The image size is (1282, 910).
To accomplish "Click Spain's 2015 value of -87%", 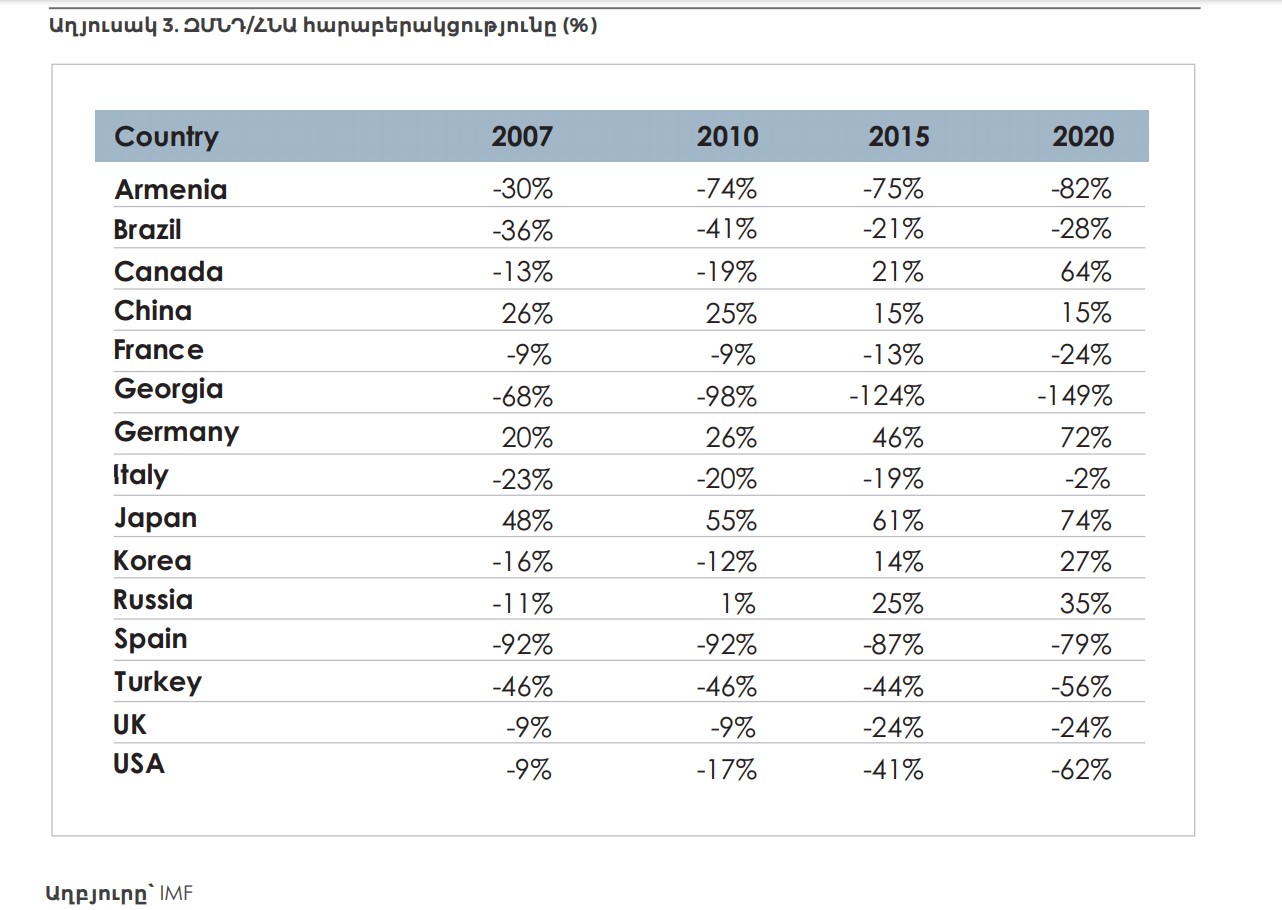I will pos(893,645).
